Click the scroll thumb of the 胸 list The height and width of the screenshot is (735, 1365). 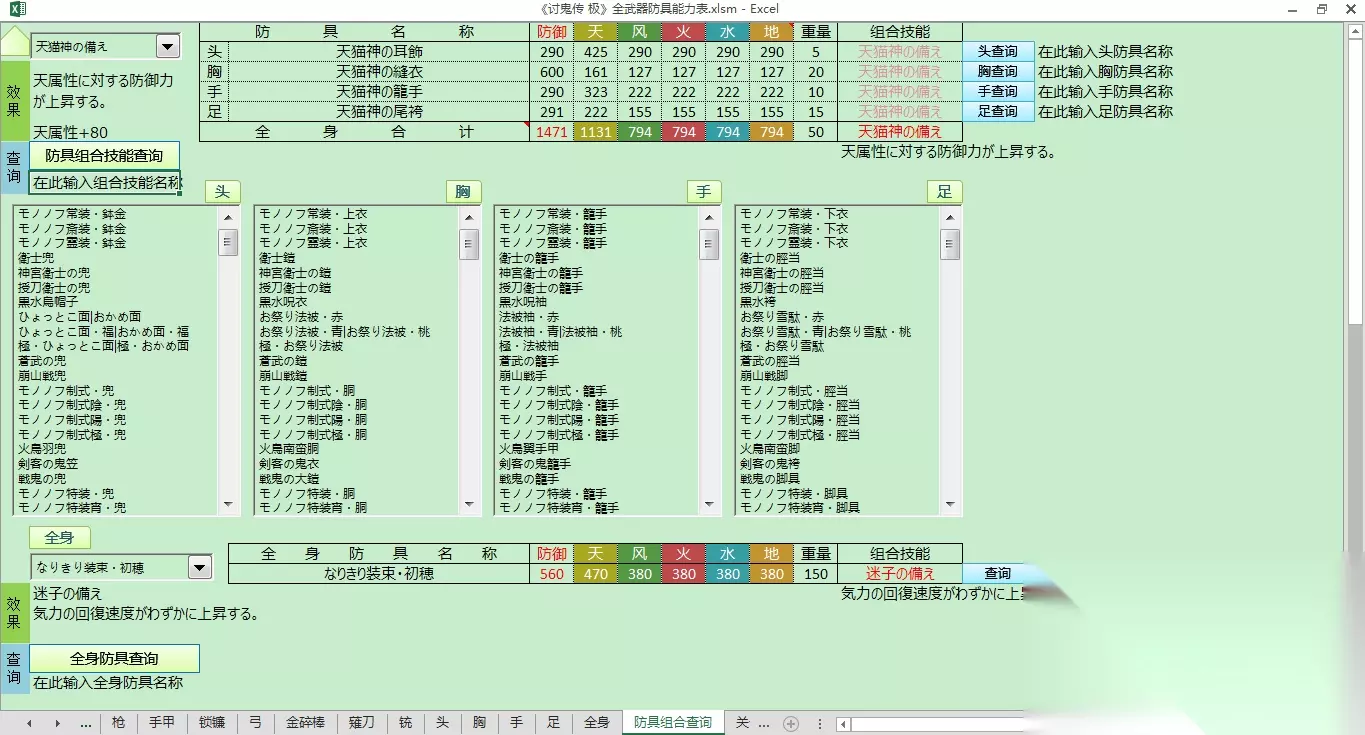click(x=469, y=244)
